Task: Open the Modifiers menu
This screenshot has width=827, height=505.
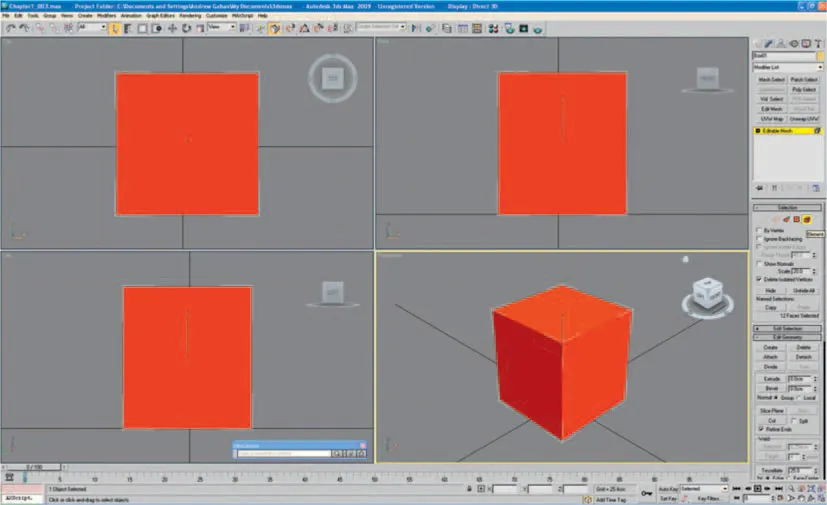Action: pyautogui.click(x=106, y=16)
